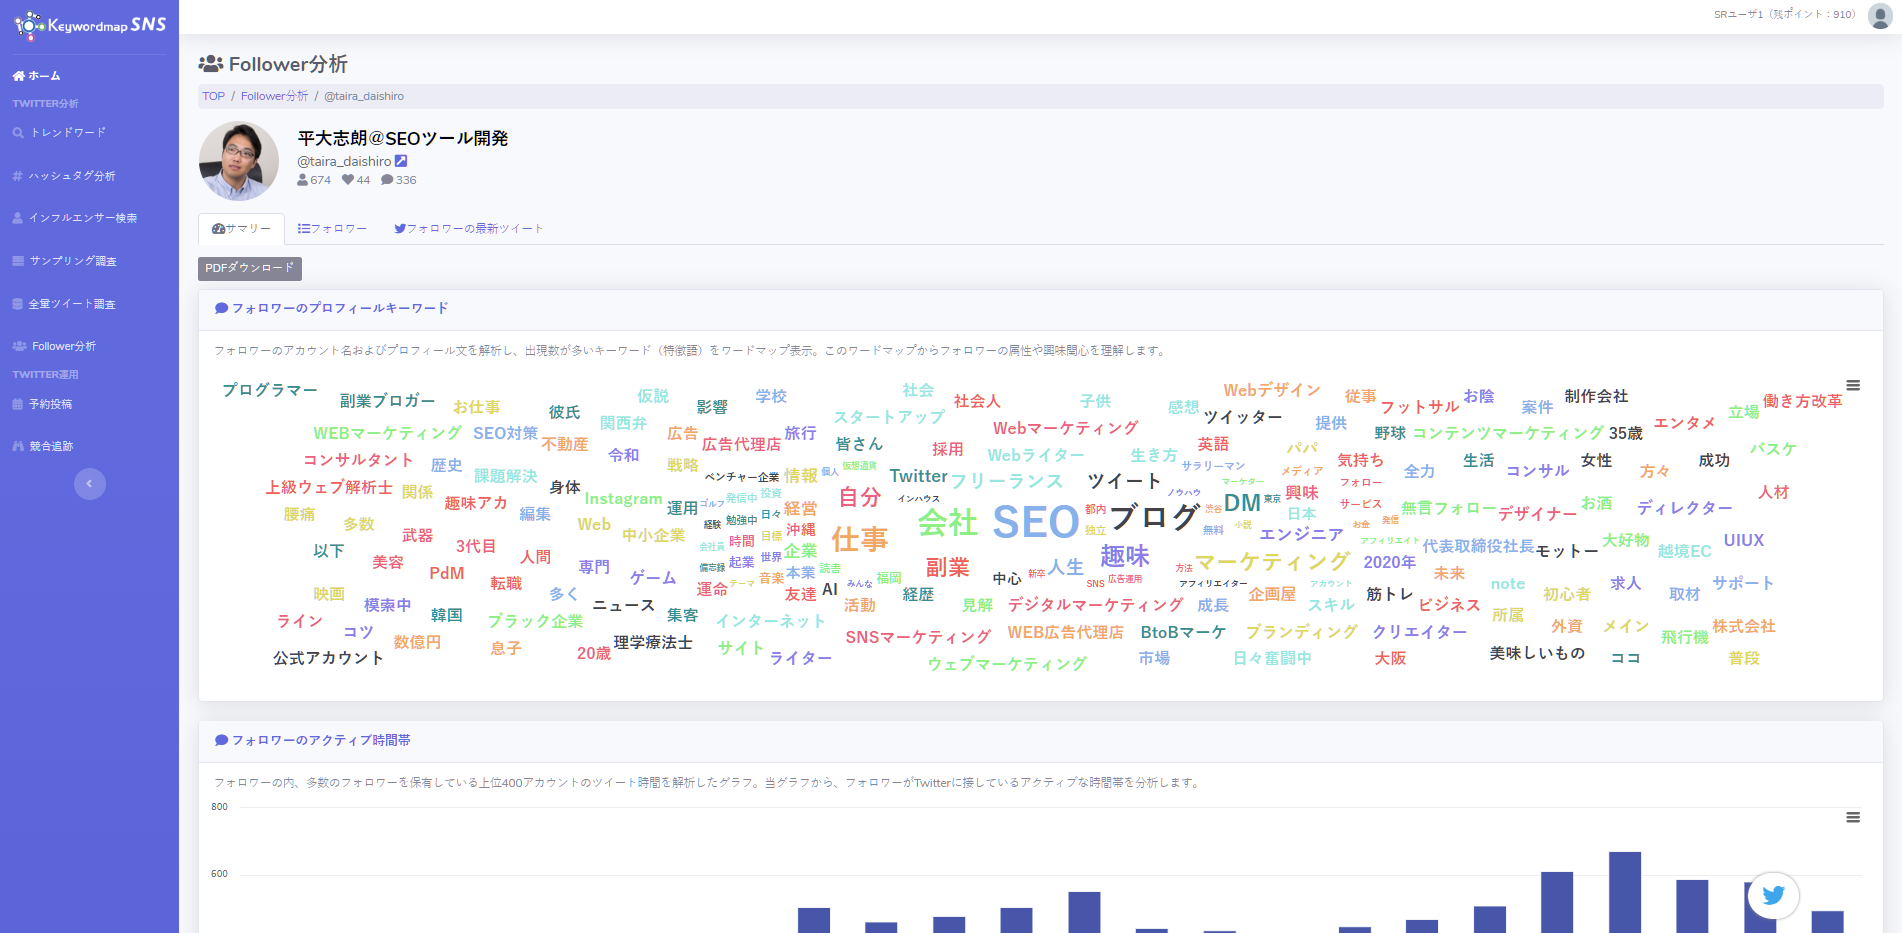Open インフルエンサー検索 in sidebar
Screen dimensions: 1902x933
pyautogui.click(x=82, y=218)
